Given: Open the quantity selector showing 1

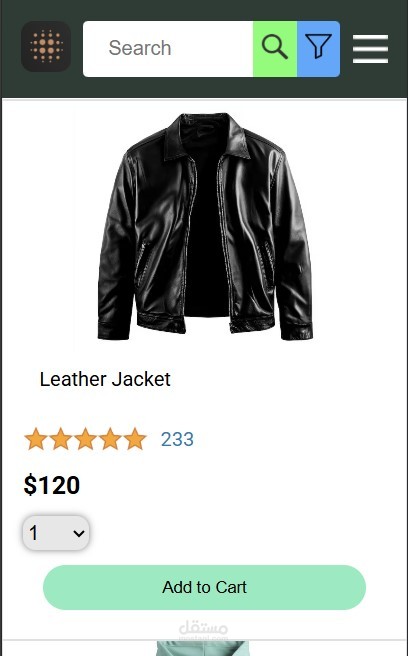Looking at the screenshot, I should point(56,533).
